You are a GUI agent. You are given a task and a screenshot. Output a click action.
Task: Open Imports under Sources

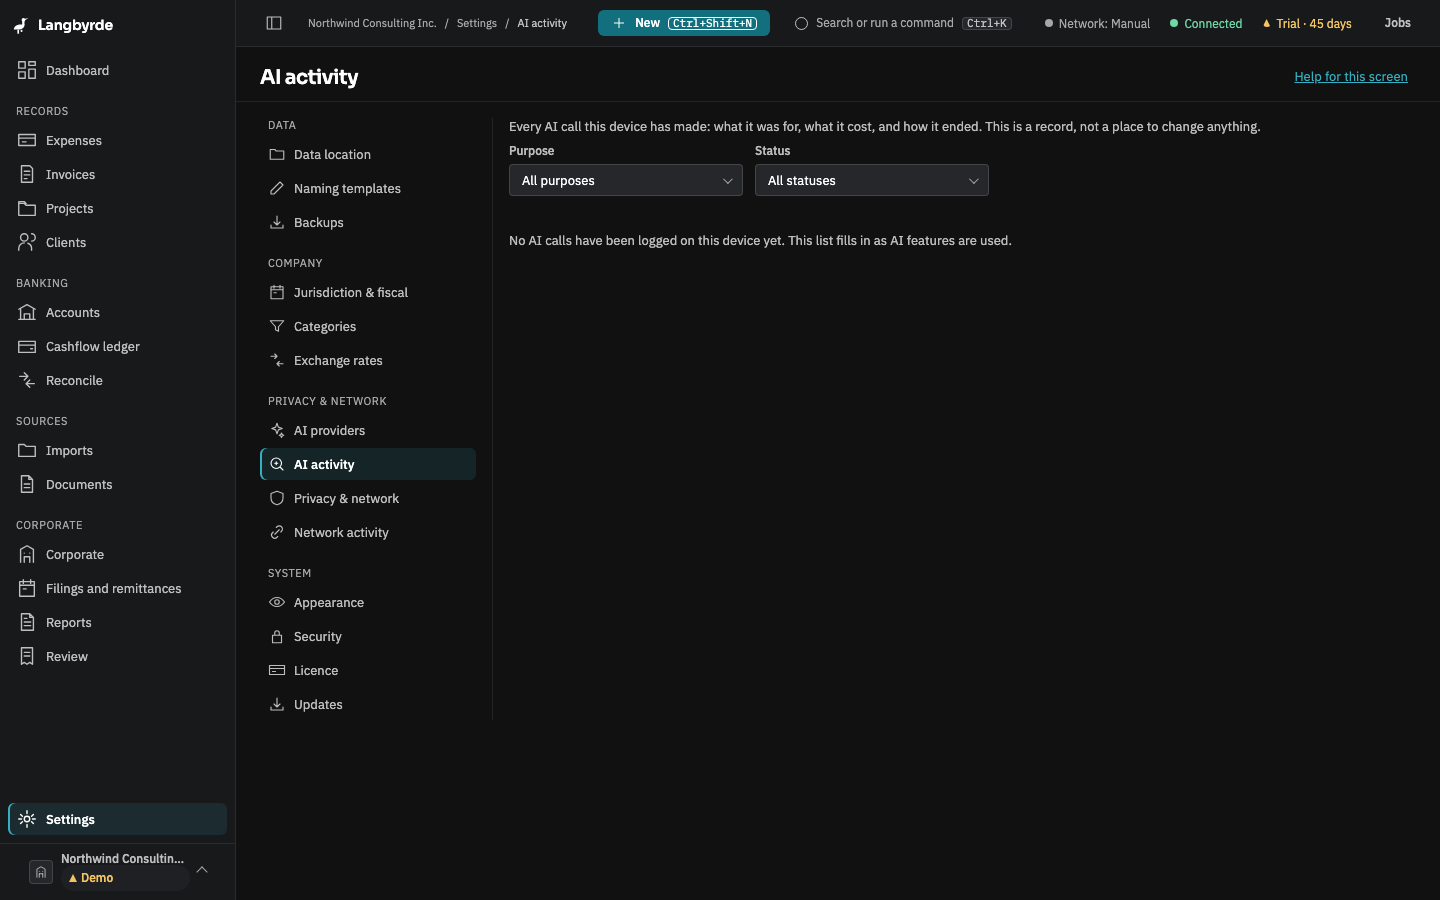(x=118, y=451)
